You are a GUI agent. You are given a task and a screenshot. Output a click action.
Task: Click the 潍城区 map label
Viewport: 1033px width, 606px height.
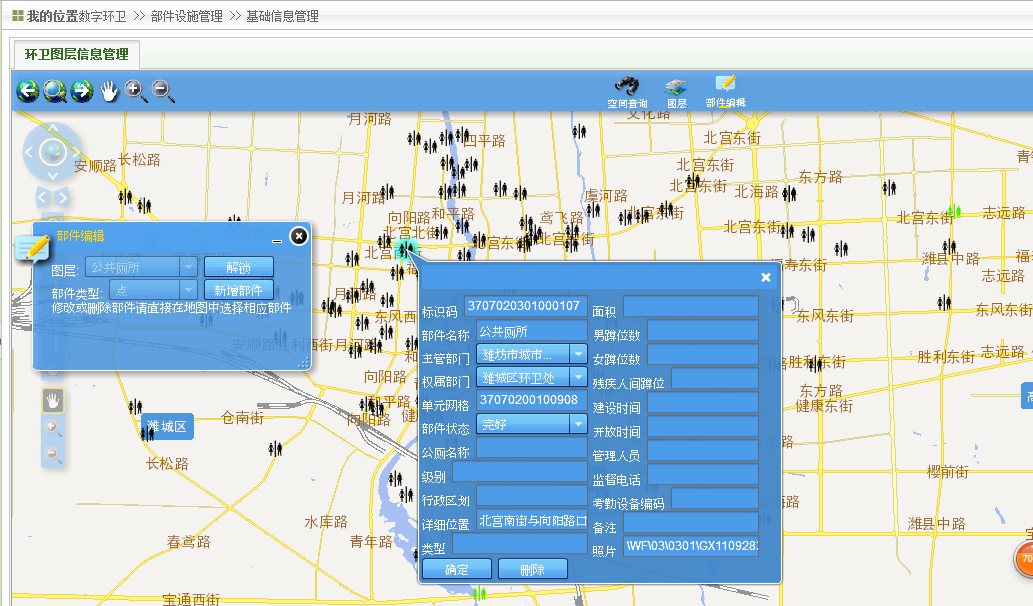click(167, 426)
